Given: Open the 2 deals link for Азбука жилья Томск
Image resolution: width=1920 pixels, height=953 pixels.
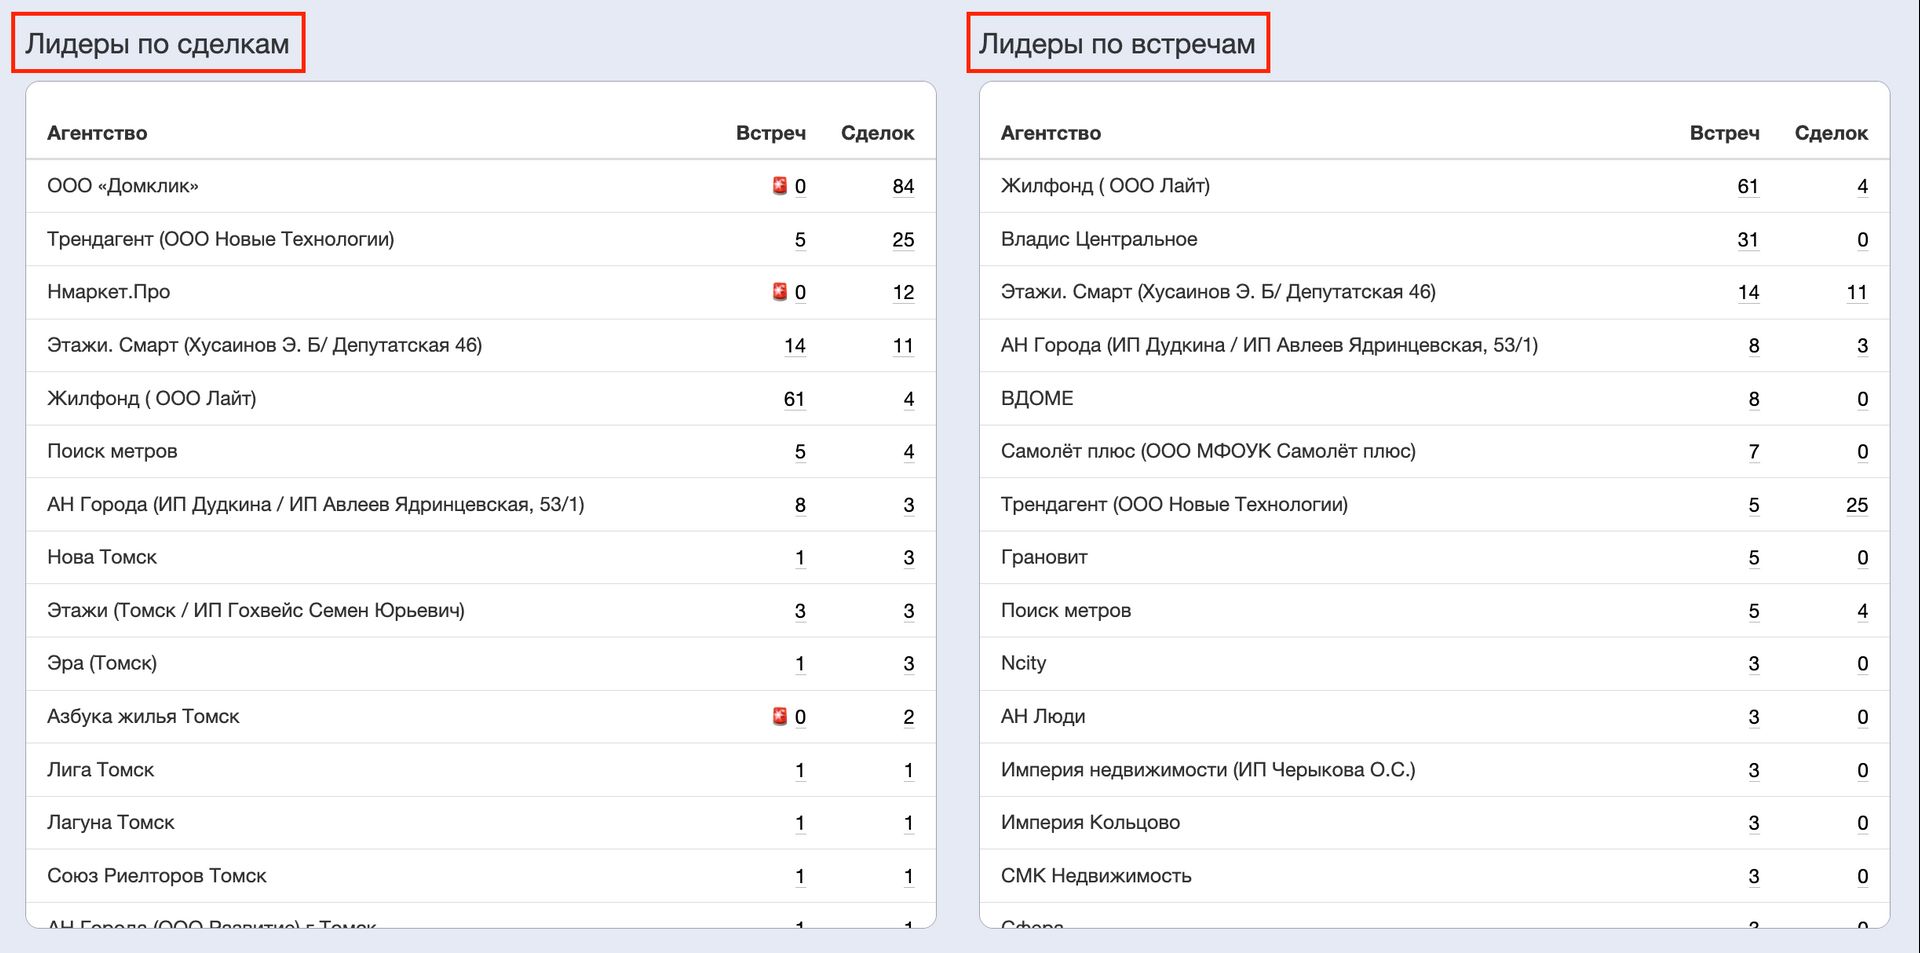Looking at the screenshot, I should tap(908, 717).
